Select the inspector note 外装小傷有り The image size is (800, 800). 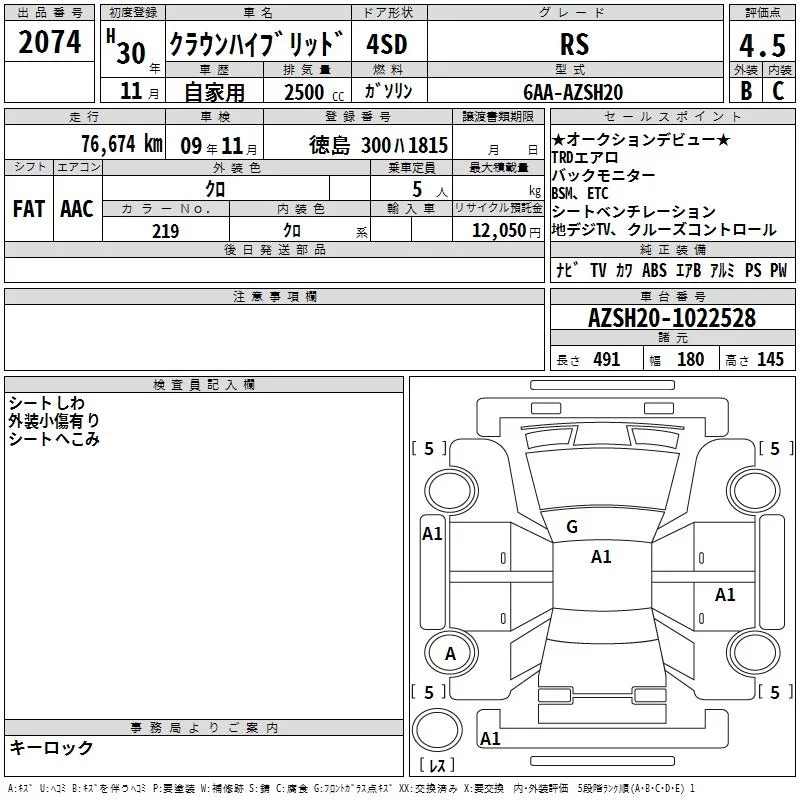[54, 420]
